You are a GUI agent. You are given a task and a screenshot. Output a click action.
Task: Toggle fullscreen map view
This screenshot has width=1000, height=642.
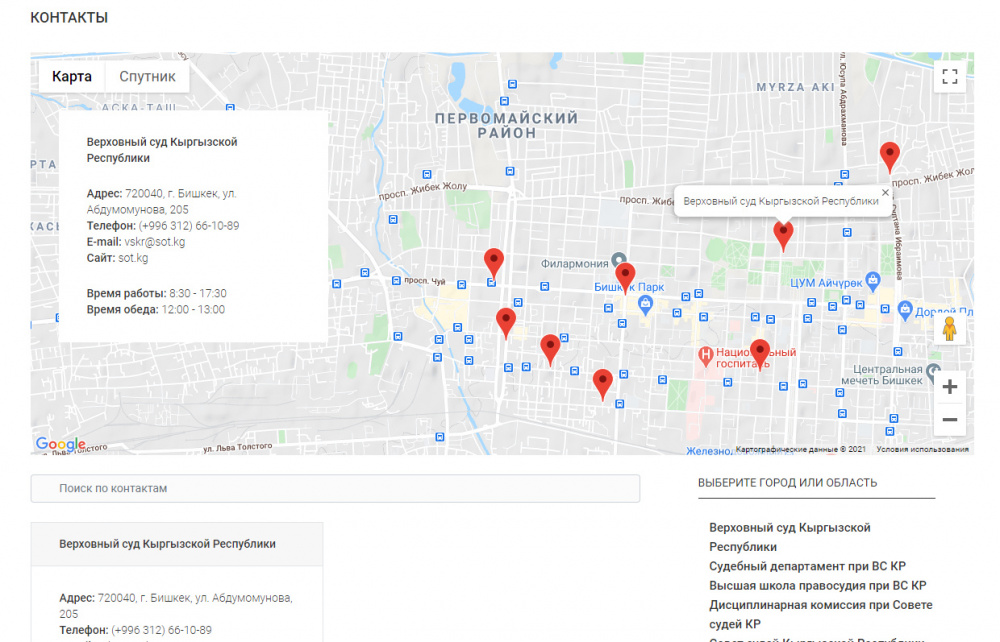coord(949,77)
